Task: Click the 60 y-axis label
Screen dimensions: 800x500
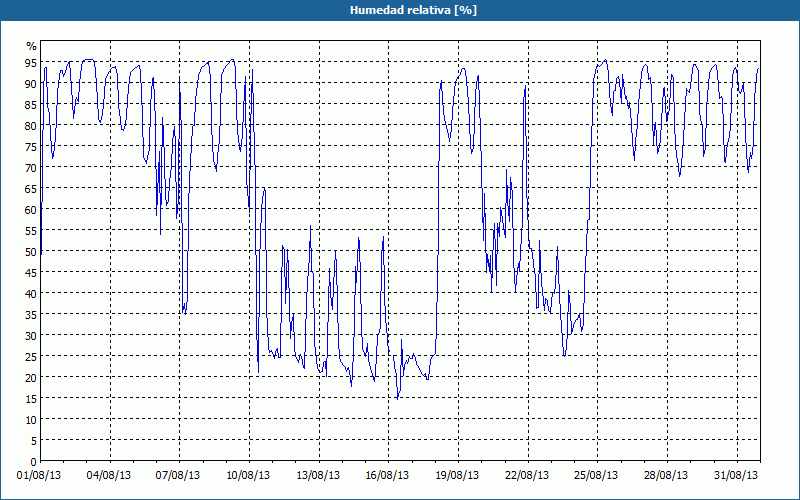Action: click(31, 210)
